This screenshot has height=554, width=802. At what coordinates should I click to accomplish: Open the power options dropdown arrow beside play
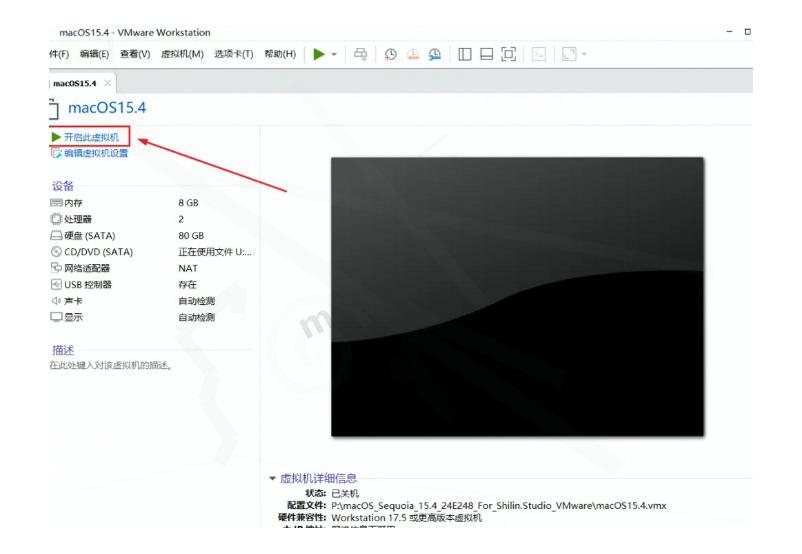334,54
